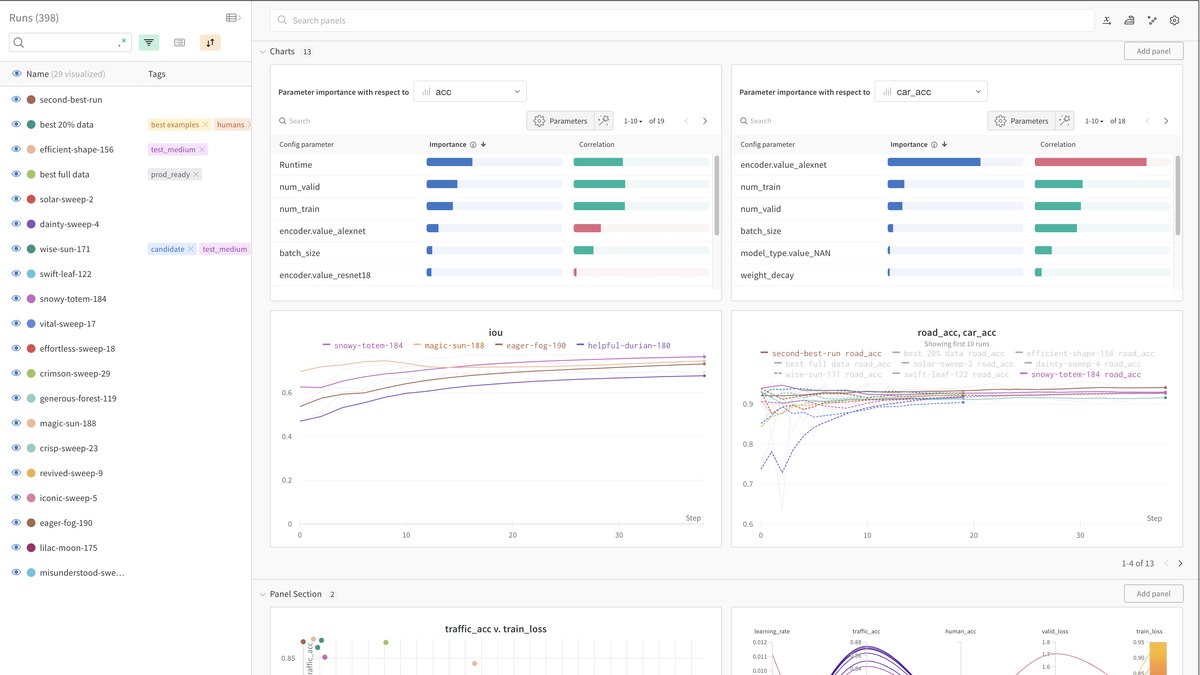Collapse the Panel Section

tap(263, 594)
